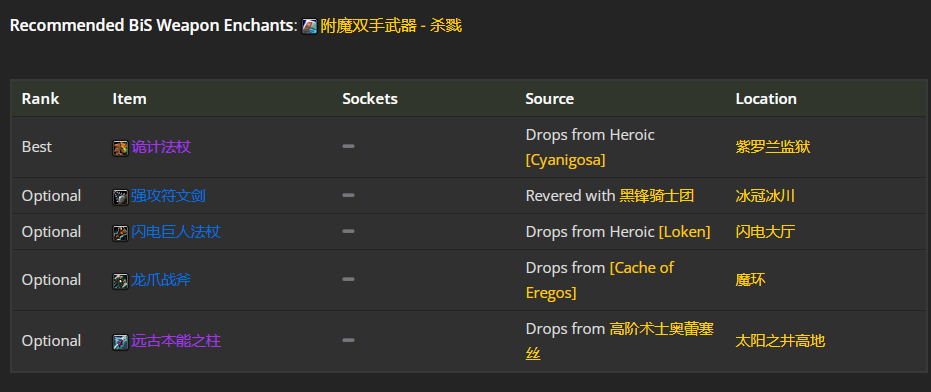Image resolution: width=931 pixels, height=392 pixels.
Task: Open the 黑锋骑士团 reputation link
Action: pos(657,195)
